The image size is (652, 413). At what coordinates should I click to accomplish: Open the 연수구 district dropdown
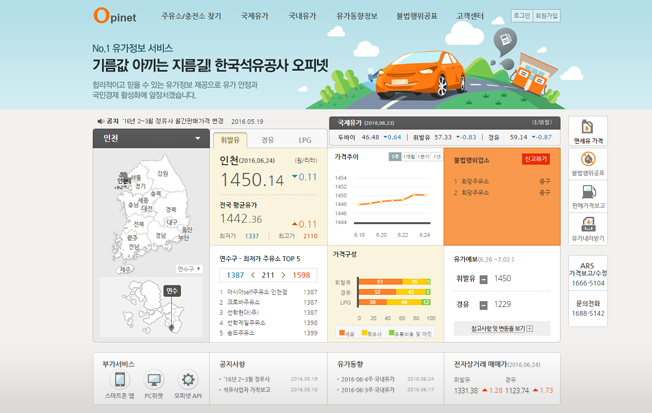pos(189,269)
